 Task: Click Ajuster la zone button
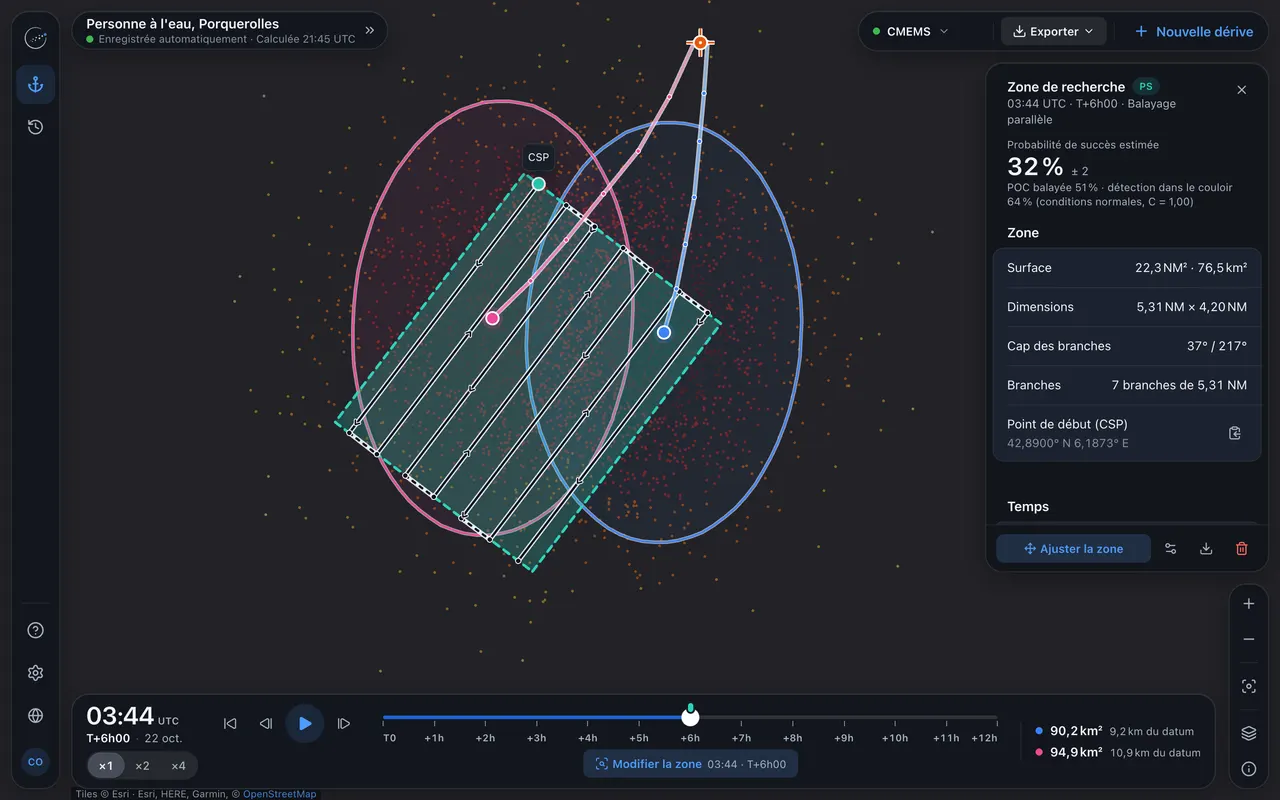pos(1074,549)
